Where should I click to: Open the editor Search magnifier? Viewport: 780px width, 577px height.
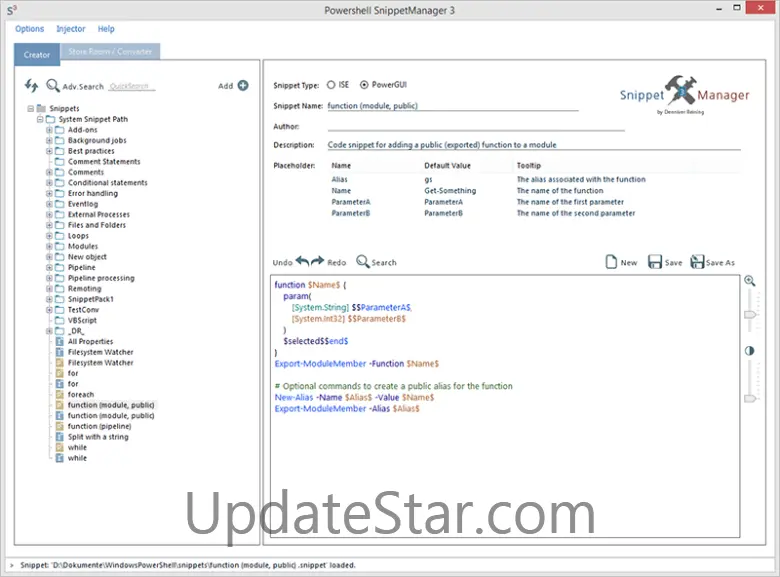click(363, 262)
